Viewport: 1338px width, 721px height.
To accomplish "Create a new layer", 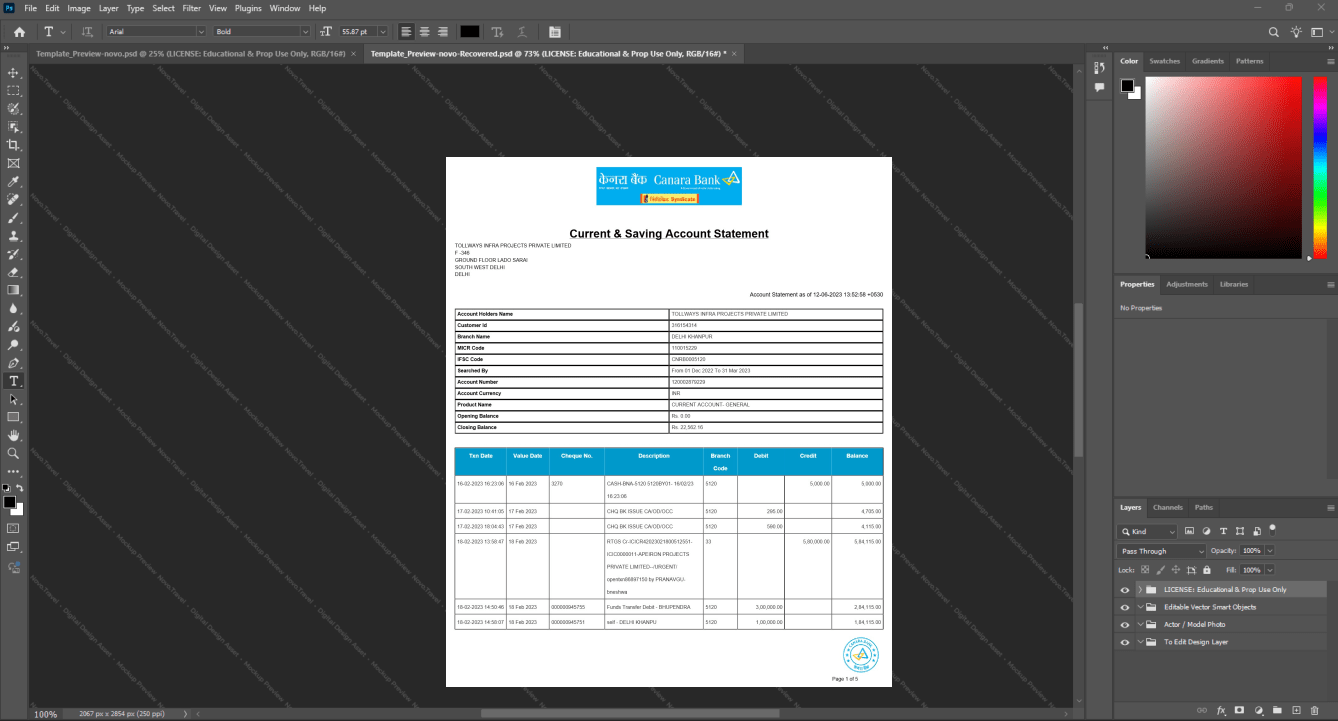I will (x=1297, y=710).
